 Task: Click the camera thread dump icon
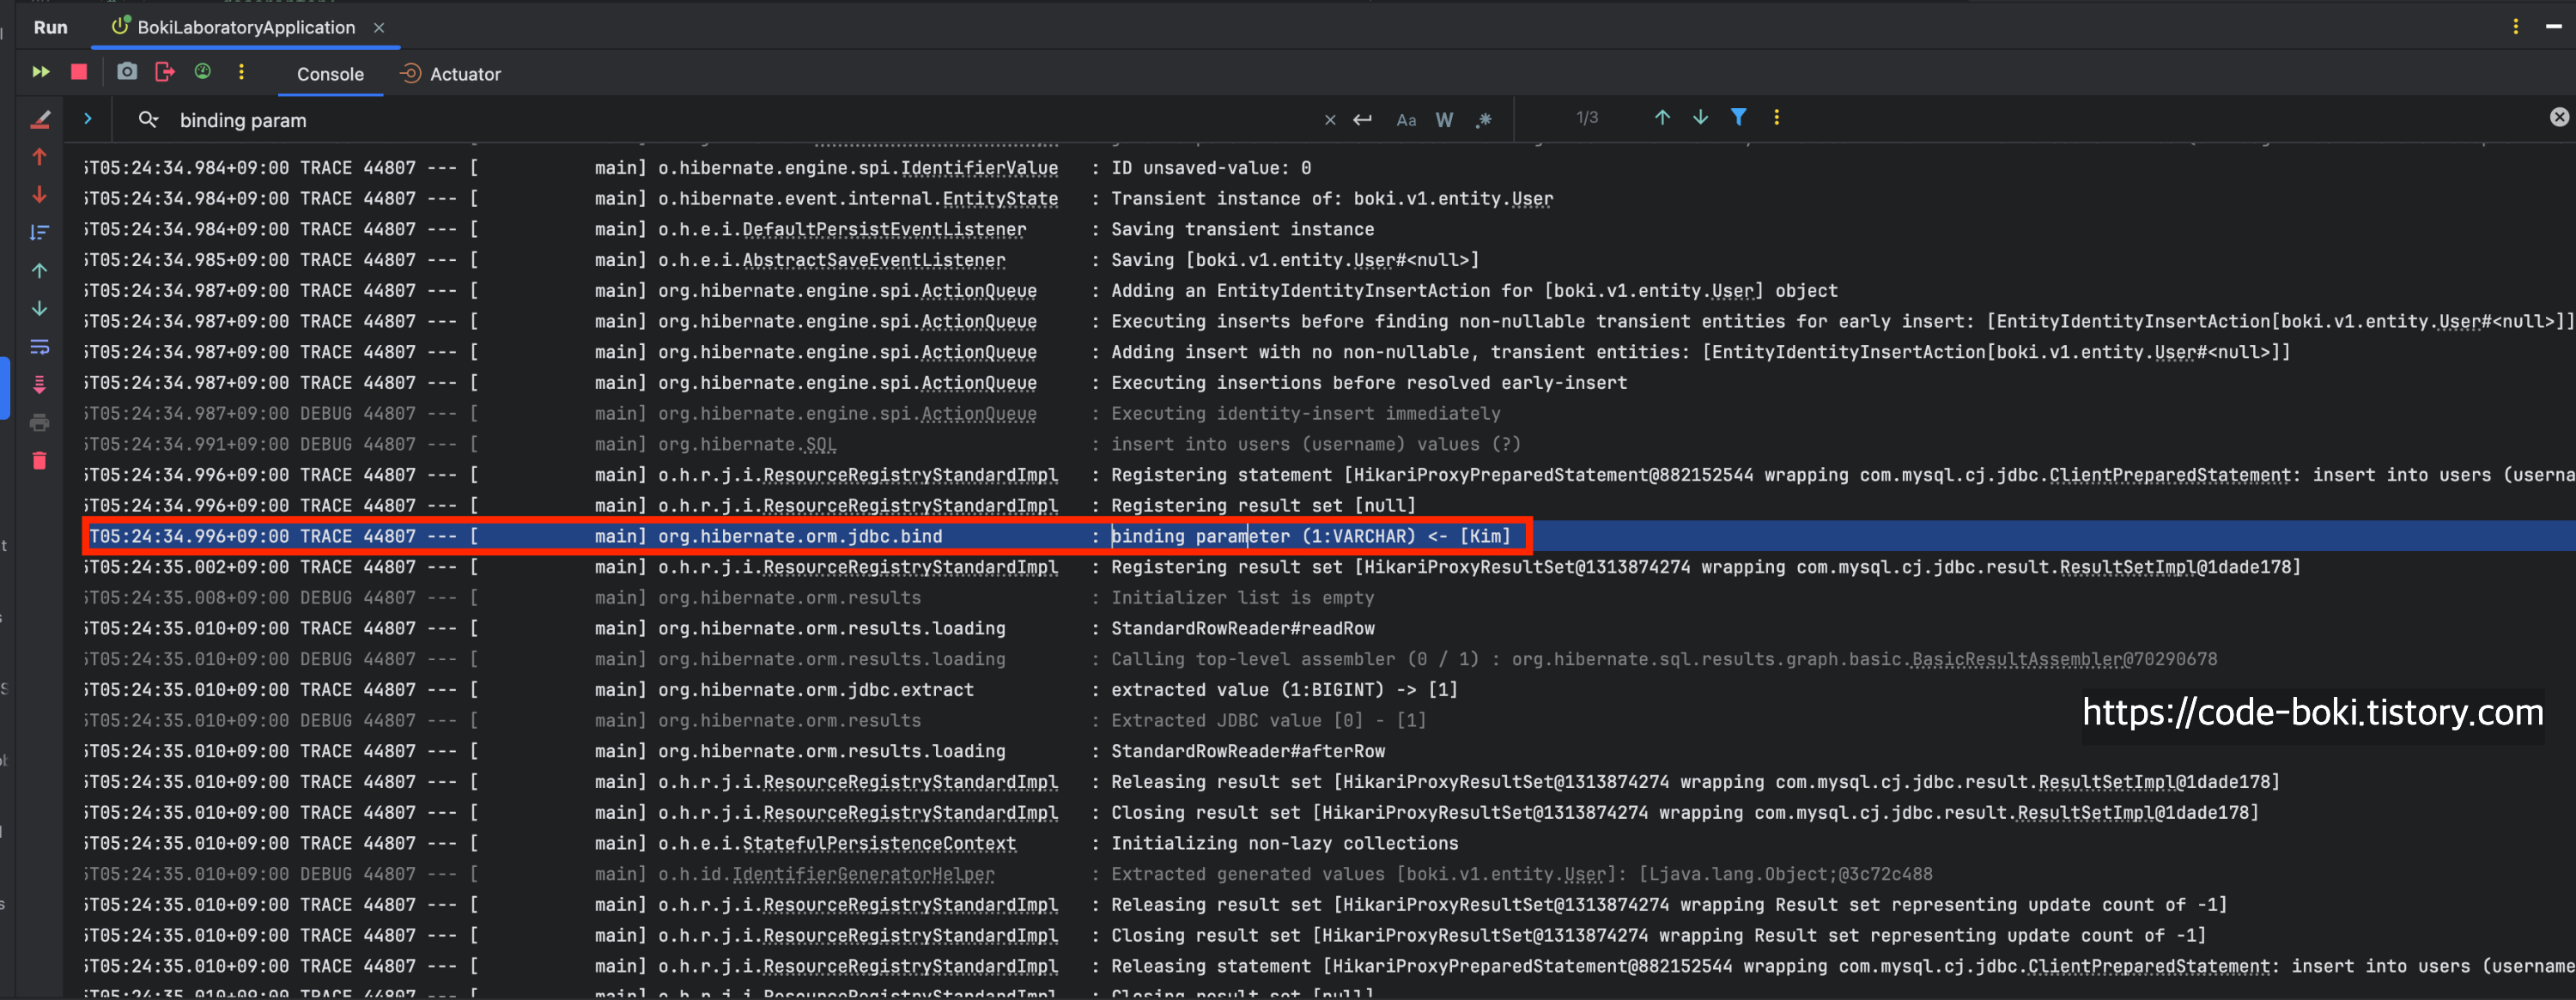127,72
